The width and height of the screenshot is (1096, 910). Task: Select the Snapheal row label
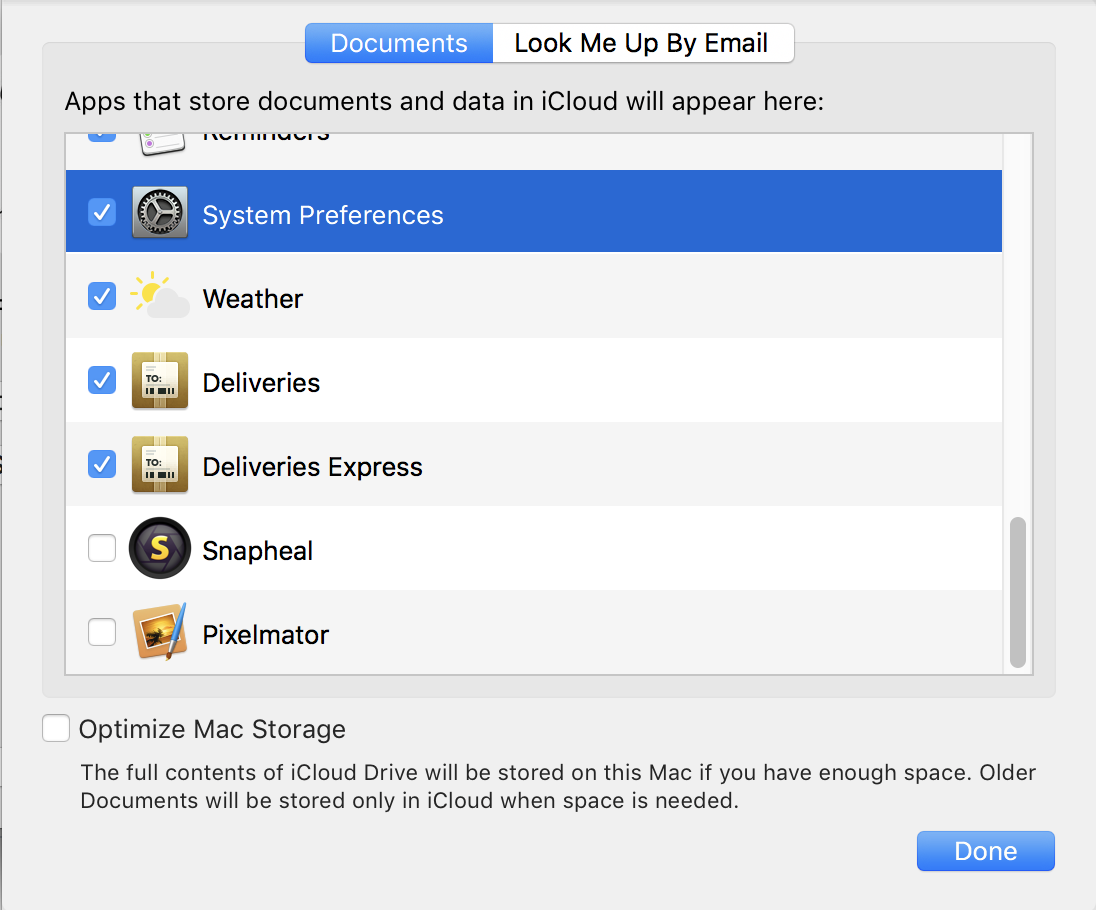(258, 551)
